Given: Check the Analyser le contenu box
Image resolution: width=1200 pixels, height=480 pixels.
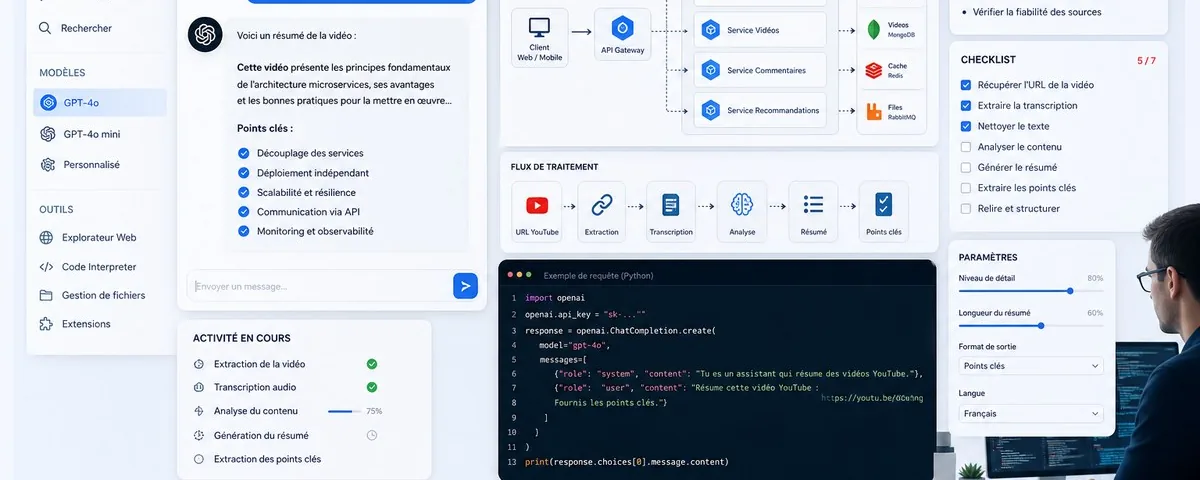Looking at the screenshot, I should point(966,147).
